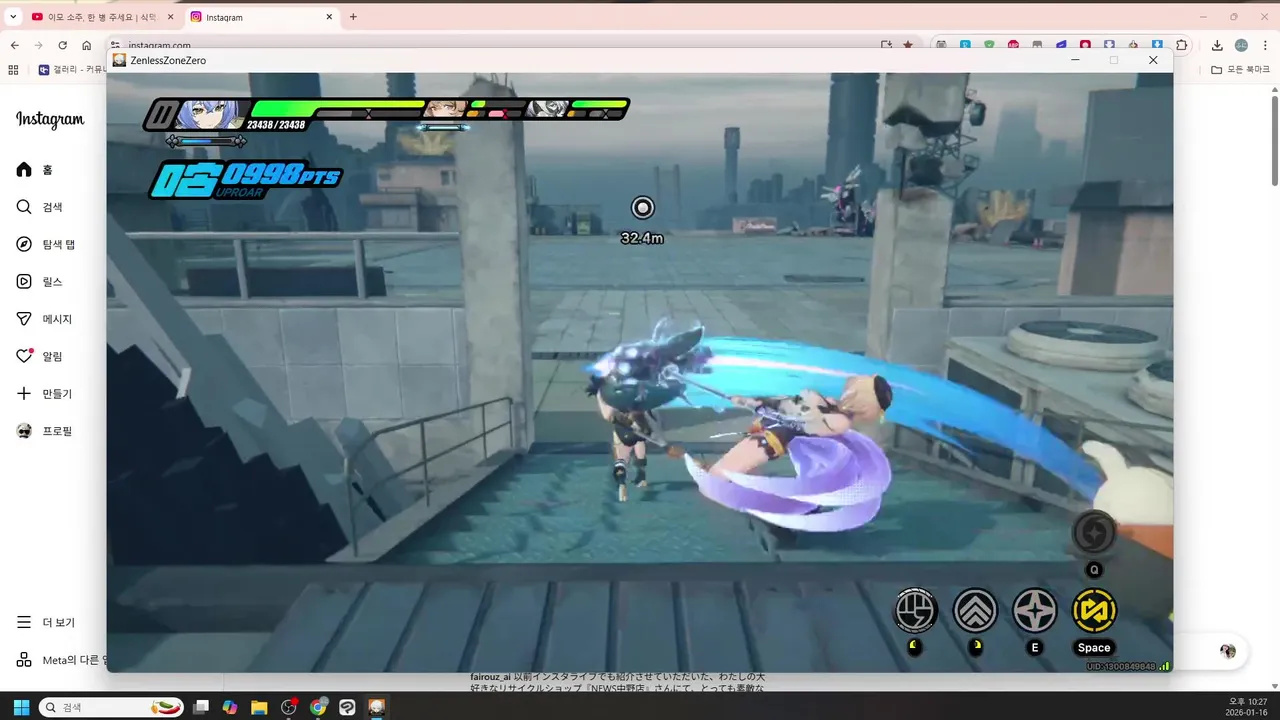Screen dimensions: 1280x720
Task: Open a new browser tab
Action: pyautogui.click(x=353, y=17)
